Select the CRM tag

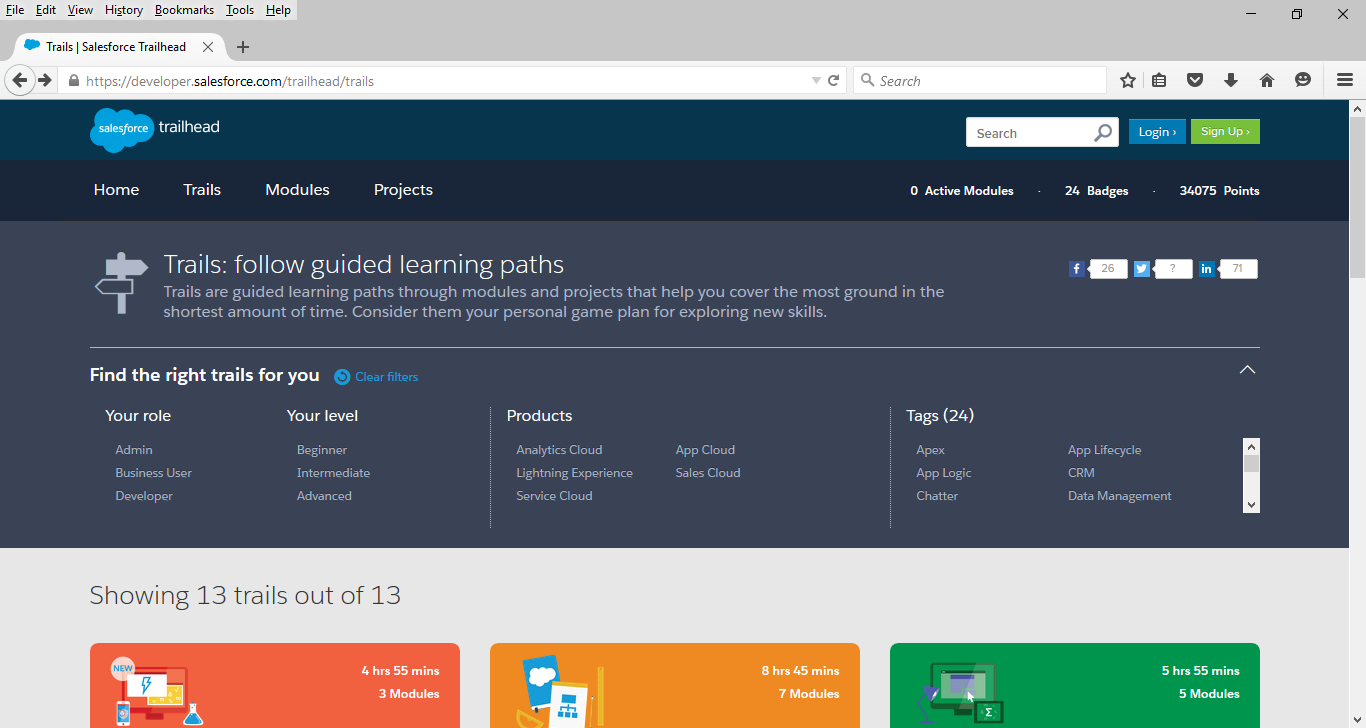tap(1081, 473)
